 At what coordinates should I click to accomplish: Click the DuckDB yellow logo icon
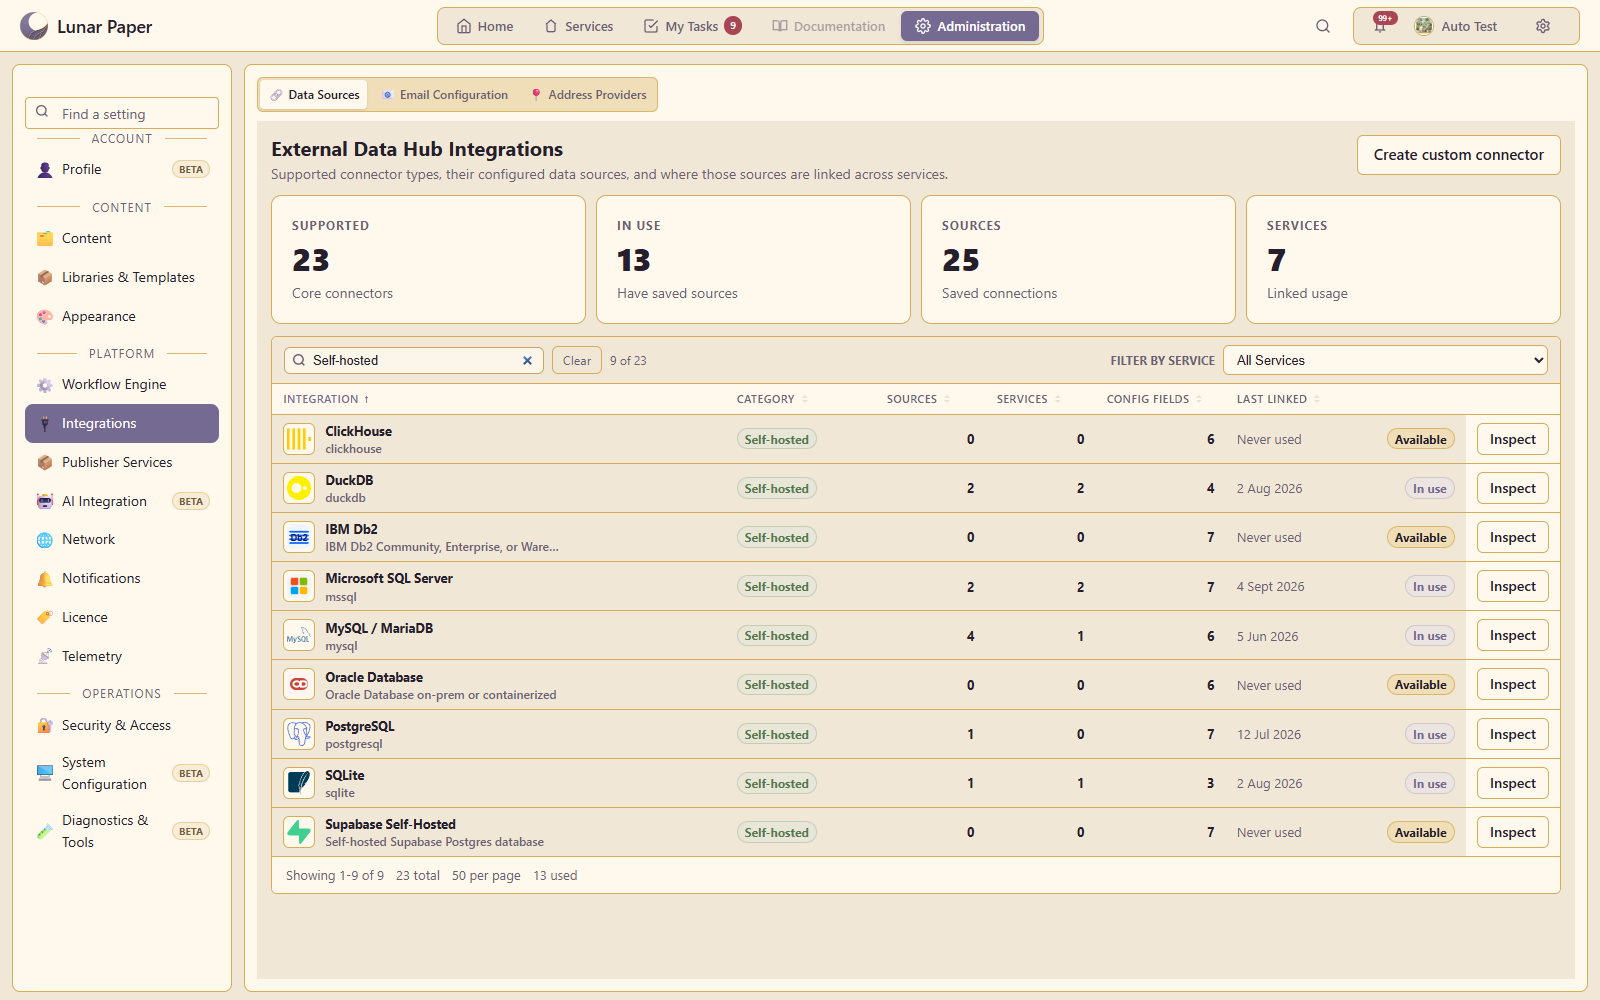(x=299, y=488)
